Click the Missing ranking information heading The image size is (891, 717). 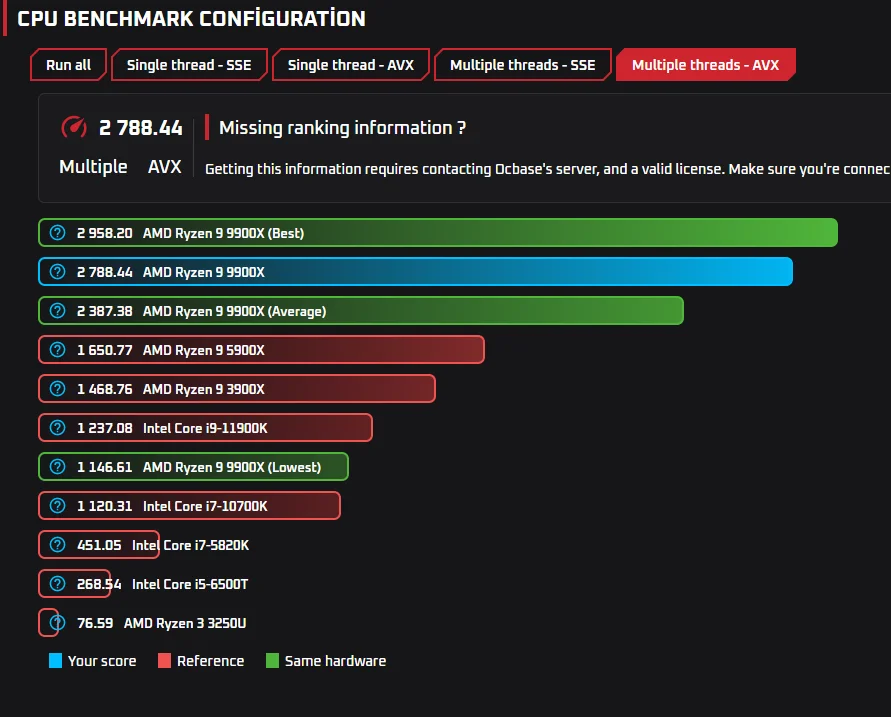pyautogui.click(x=342, y=128)
